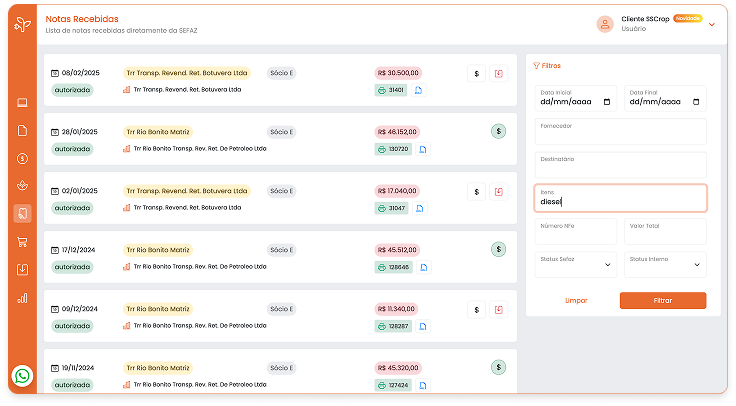Click red import icon on 08/02/2025 note
The height and width of the screenshot is (406, 736).
(x=498, y=73)
